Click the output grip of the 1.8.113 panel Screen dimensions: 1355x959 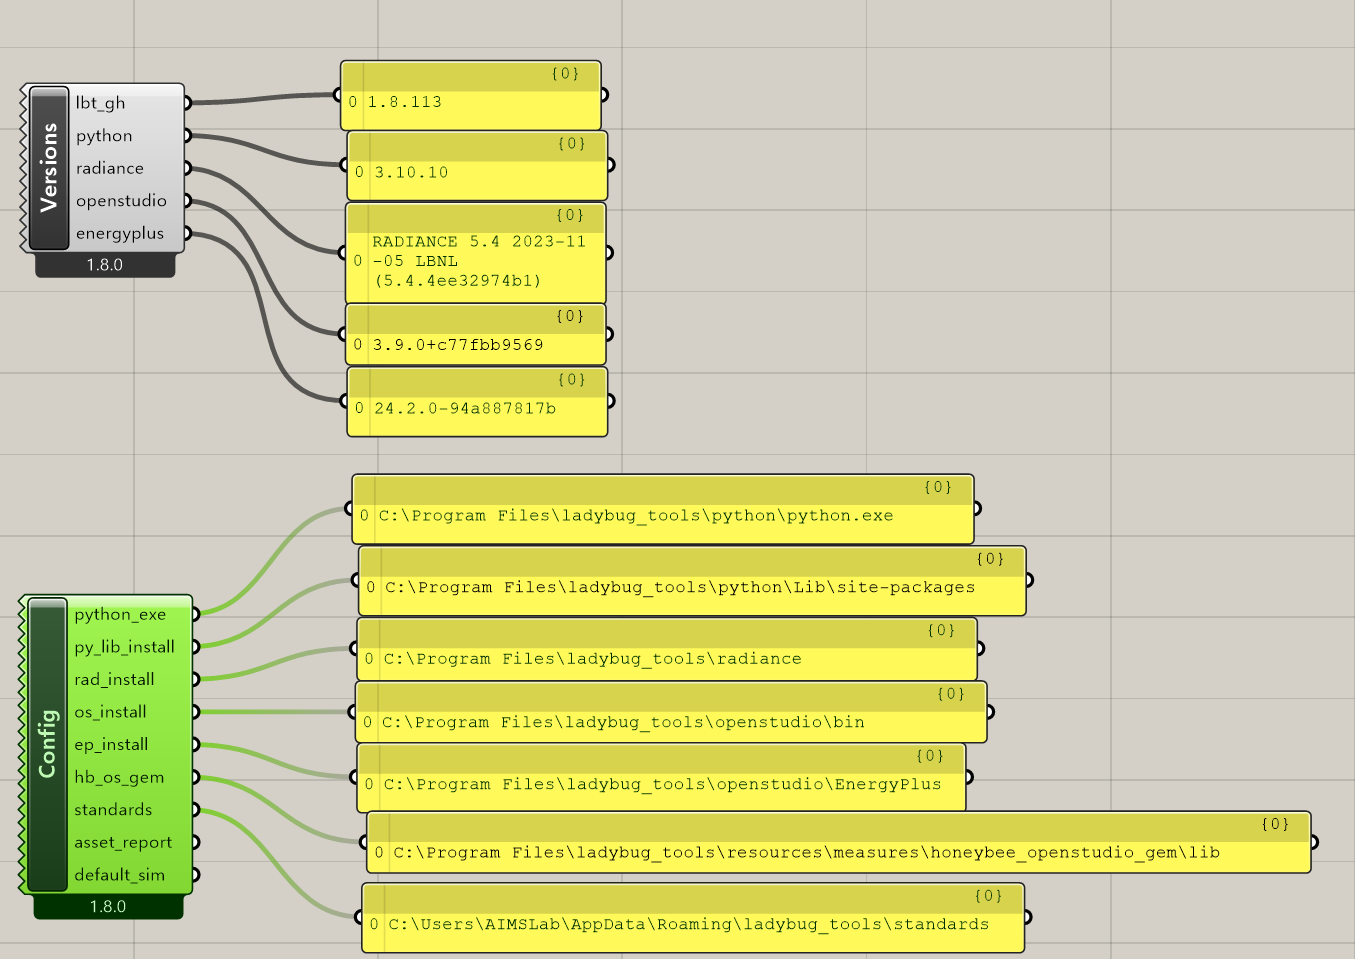[x=604, y=95]
